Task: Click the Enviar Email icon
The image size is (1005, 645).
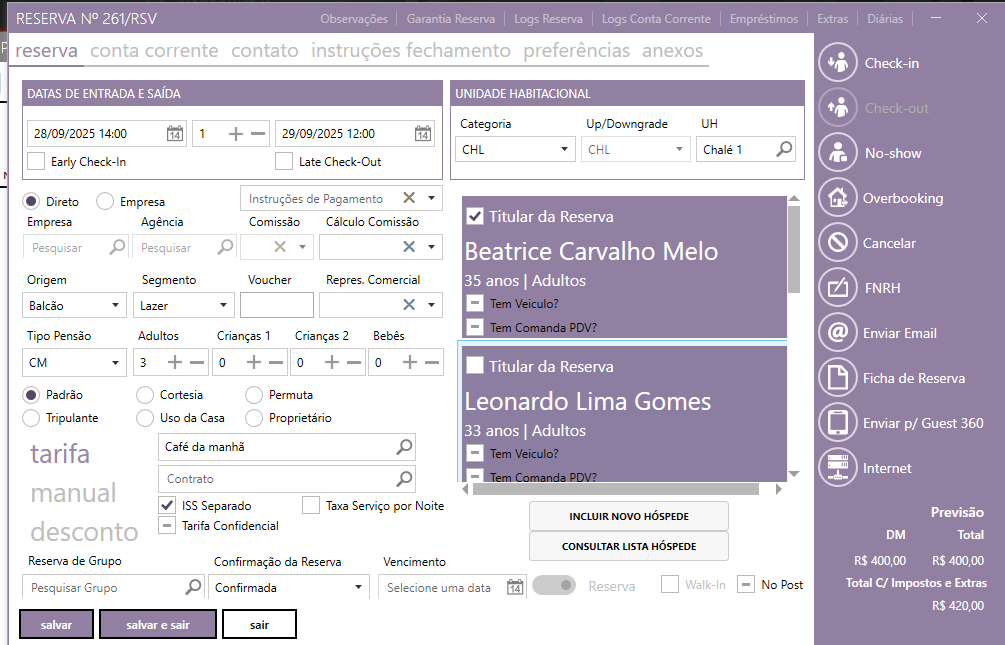Action: (837, 333)
